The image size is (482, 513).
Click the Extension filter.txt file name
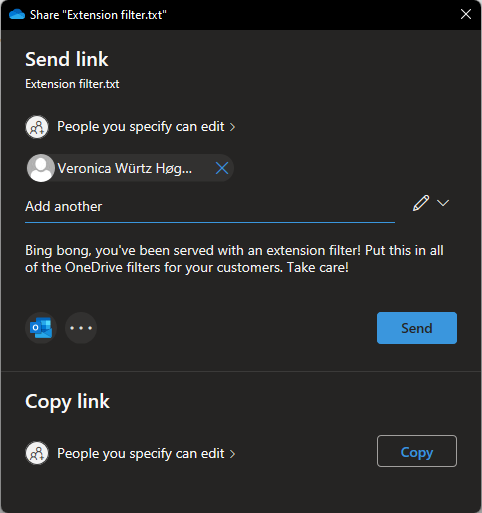[72, 84]
